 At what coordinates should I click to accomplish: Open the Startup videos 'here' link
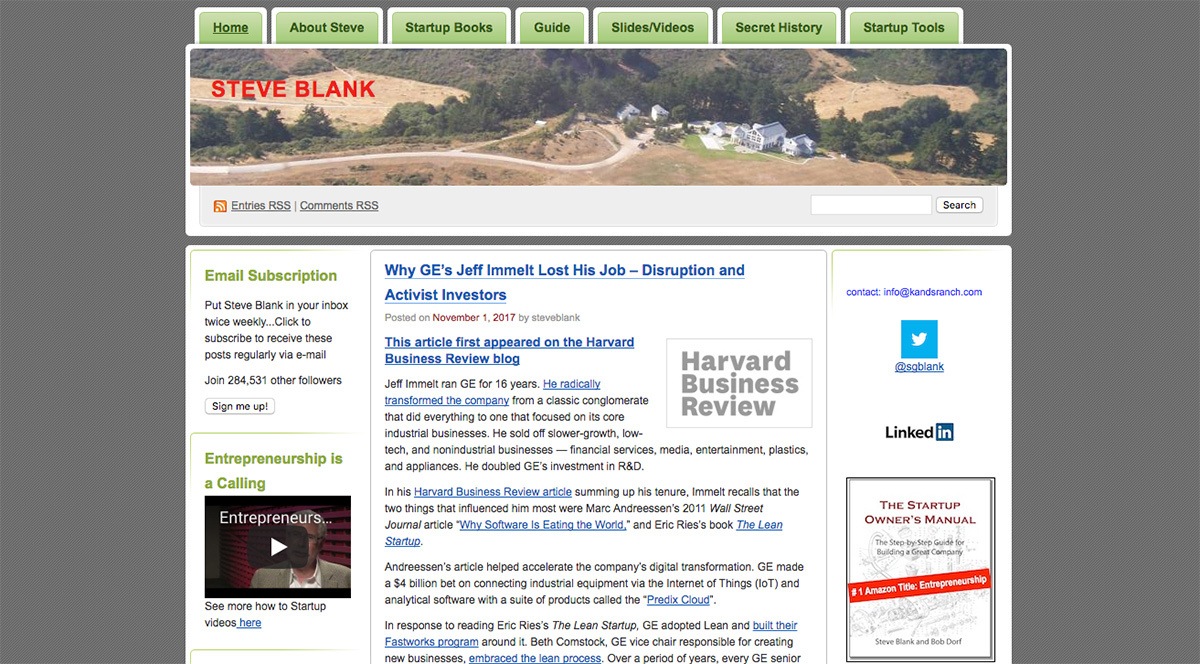tap(250, 623)
